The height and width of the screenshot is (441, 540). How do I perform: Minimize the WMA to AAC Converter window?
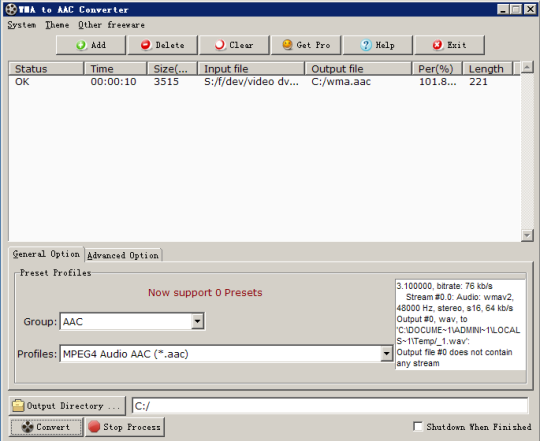pyautogui.click(x=503, y=9)
